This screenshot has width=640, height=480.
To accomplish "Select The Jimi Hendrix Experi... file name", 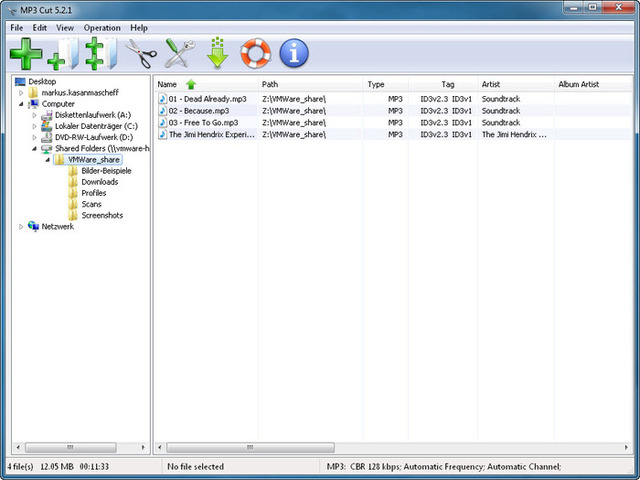I will [x=212, y=134].
